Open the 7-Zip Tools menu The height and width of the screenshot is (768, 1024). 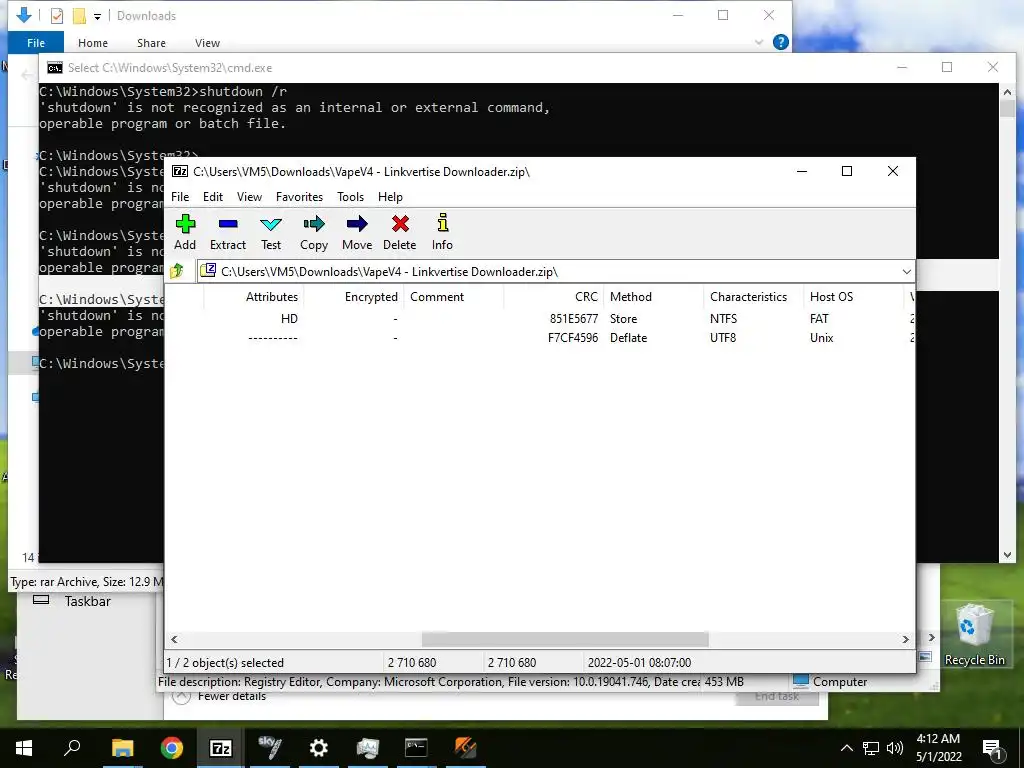click(x=350, y=197)
